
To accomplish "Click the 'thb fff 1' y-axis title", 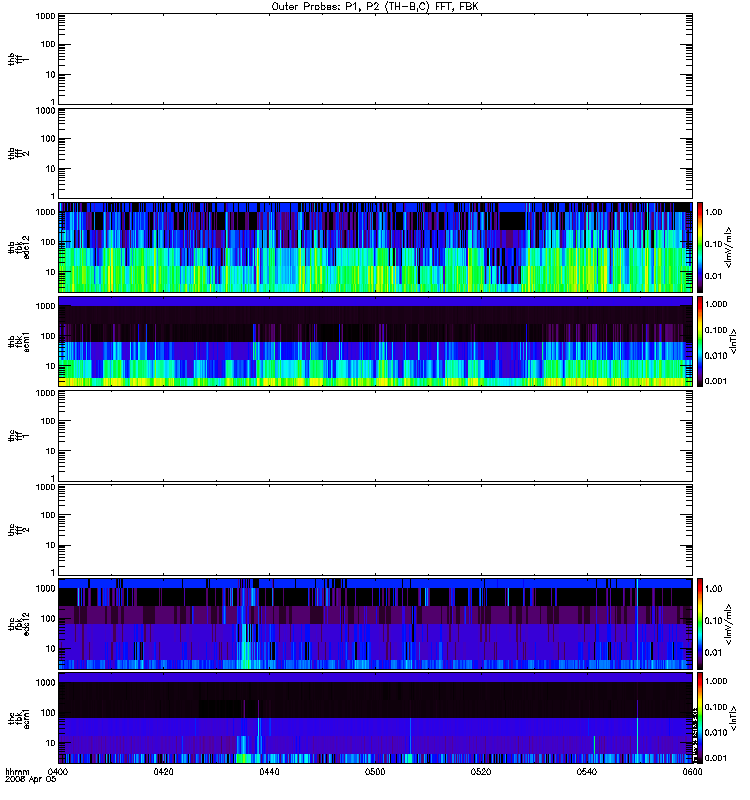I will coord(18,59).
